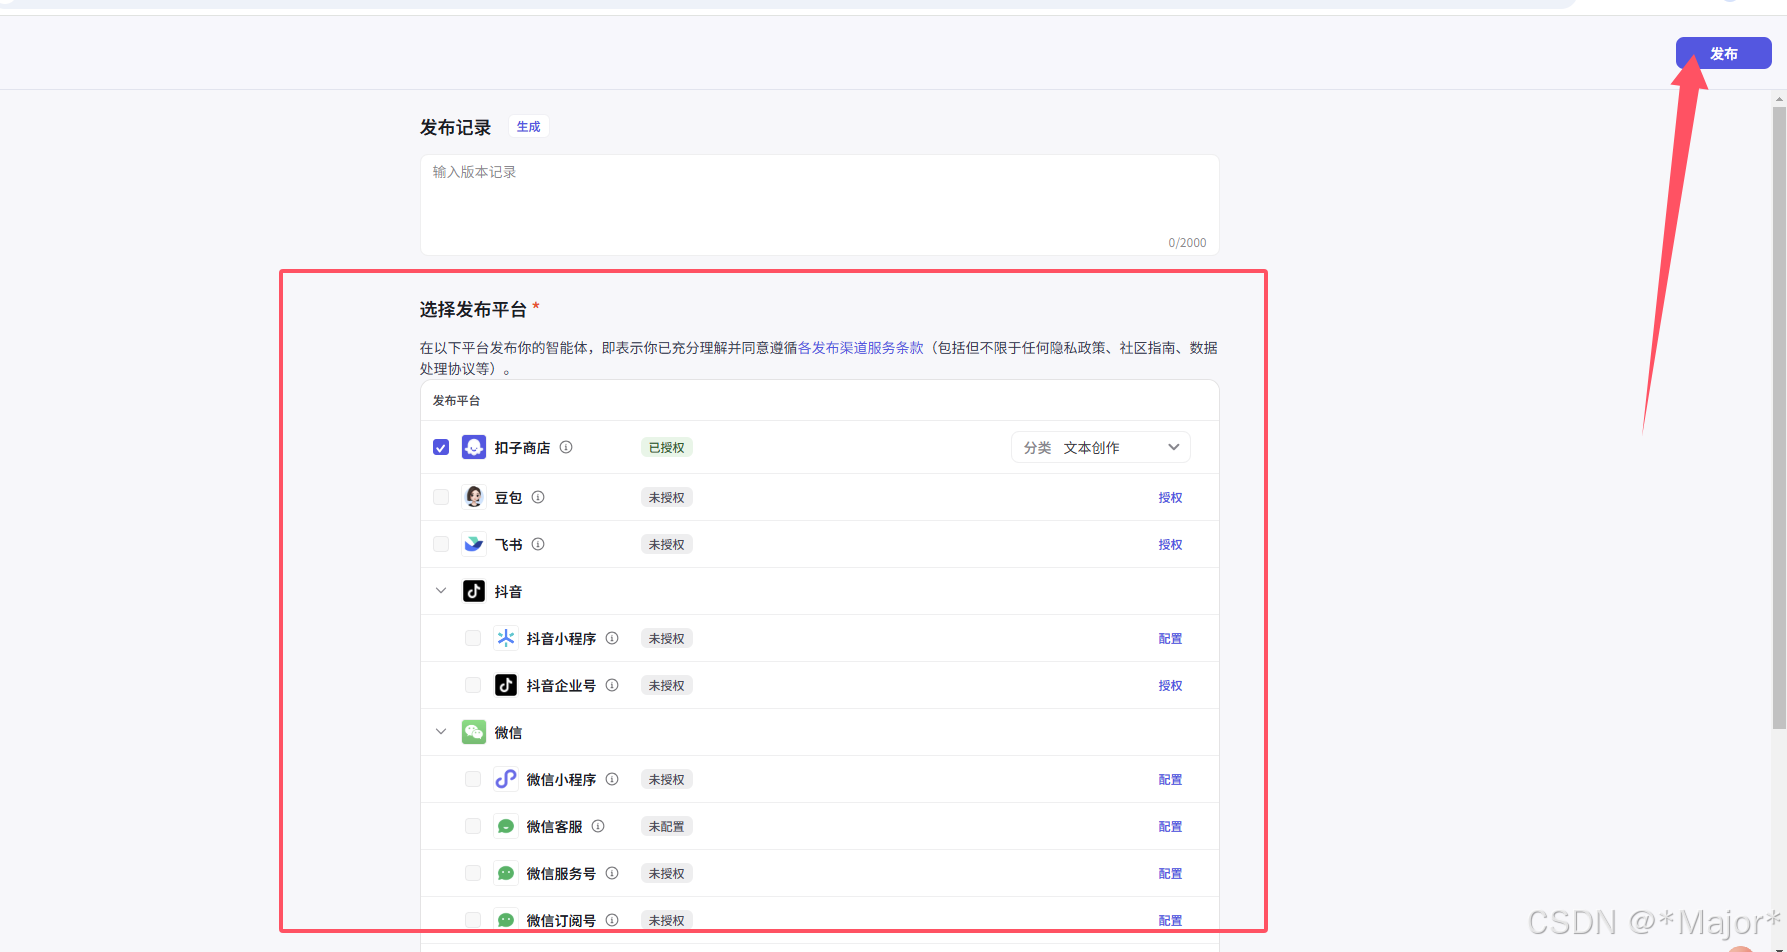
Task: Click the page vertical scrollbar
Action: (x=1779, y=418)
